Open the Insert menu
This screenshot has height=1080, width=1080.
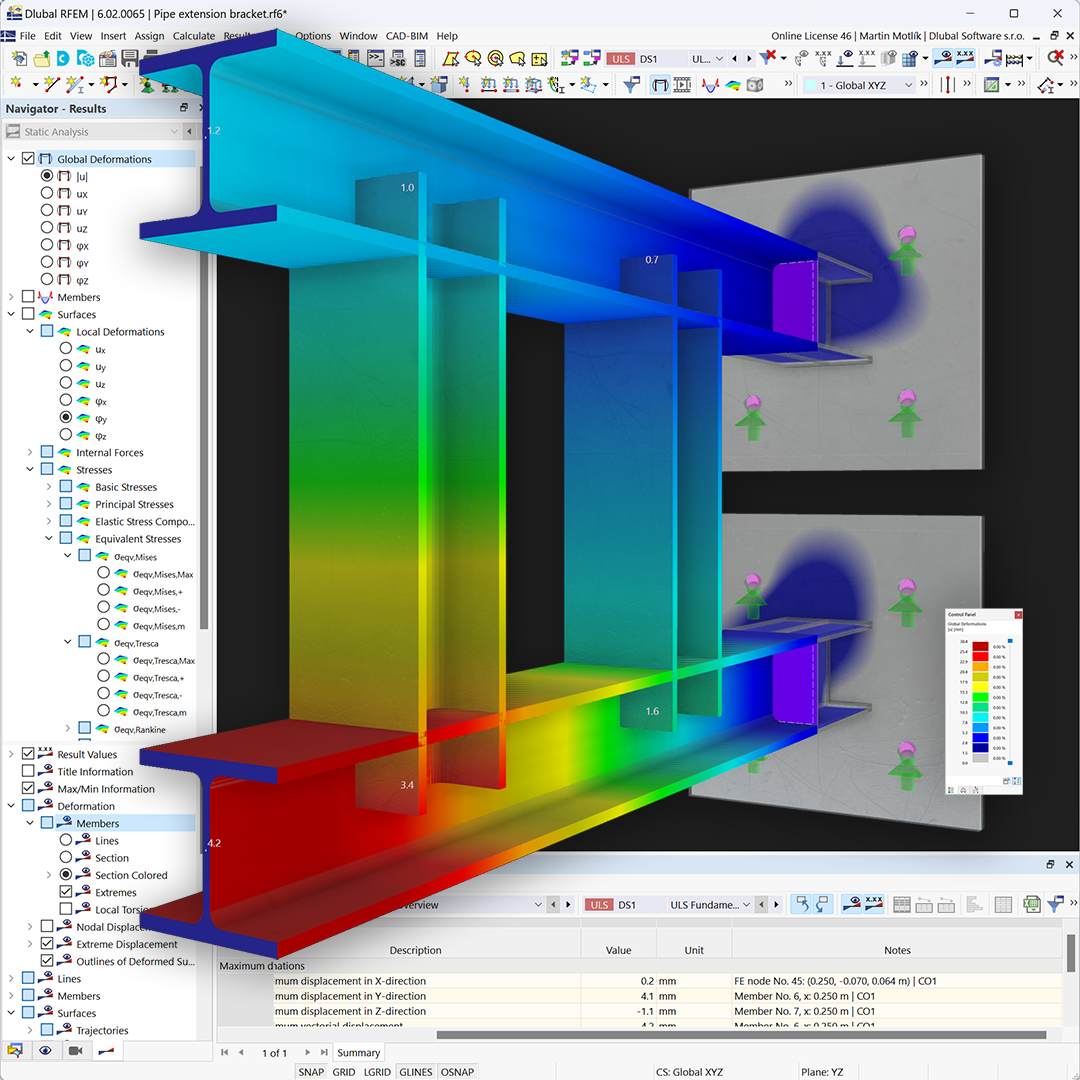(113, 36)
